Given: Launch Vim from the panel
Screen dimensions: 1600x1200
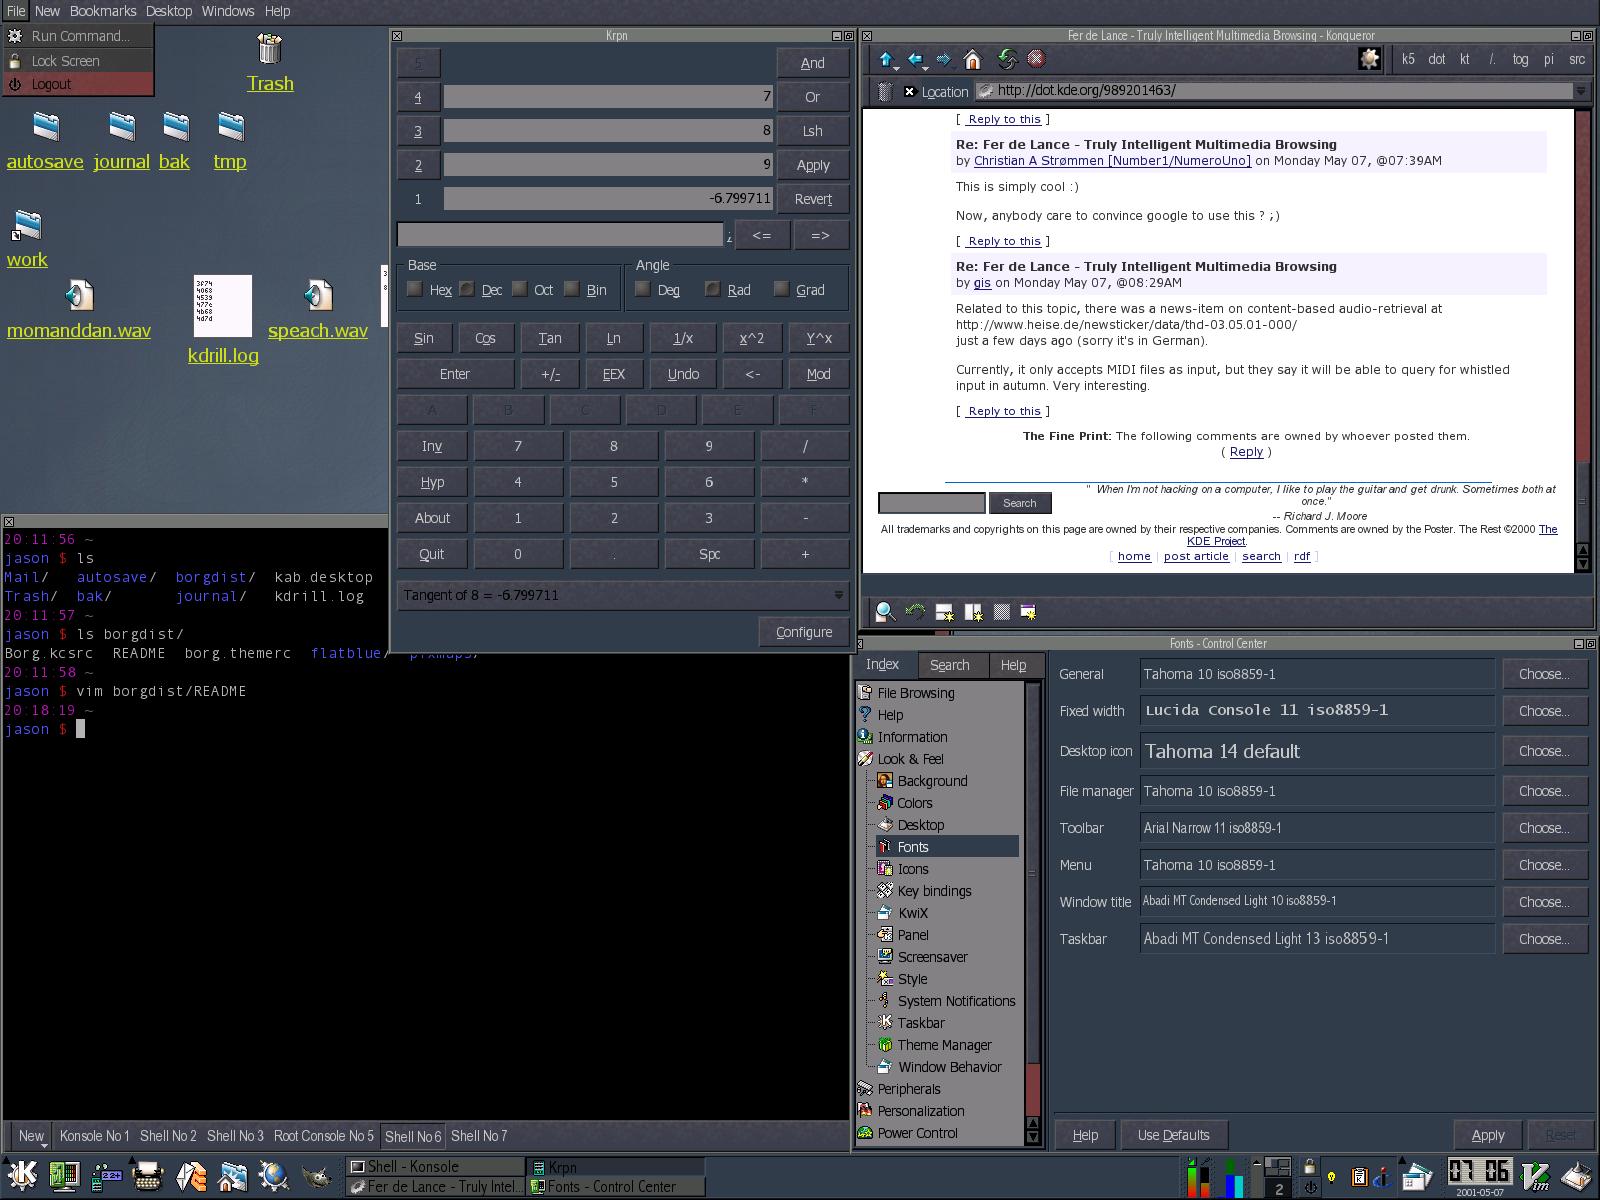Looking at the screenshot, I should click(1535, 1176).
